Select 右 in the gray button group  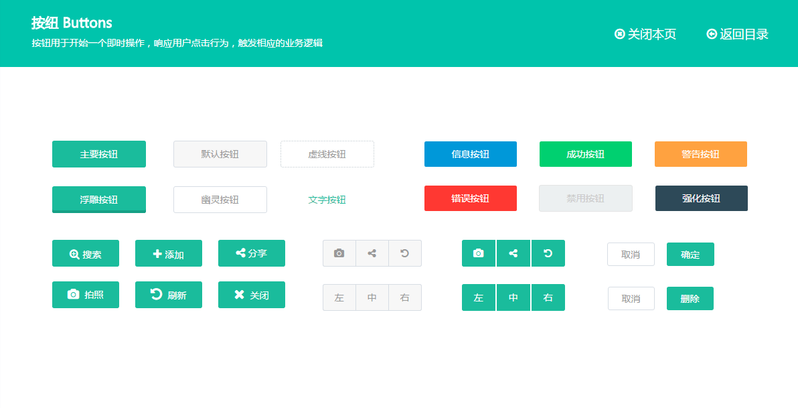pos(405,298)
